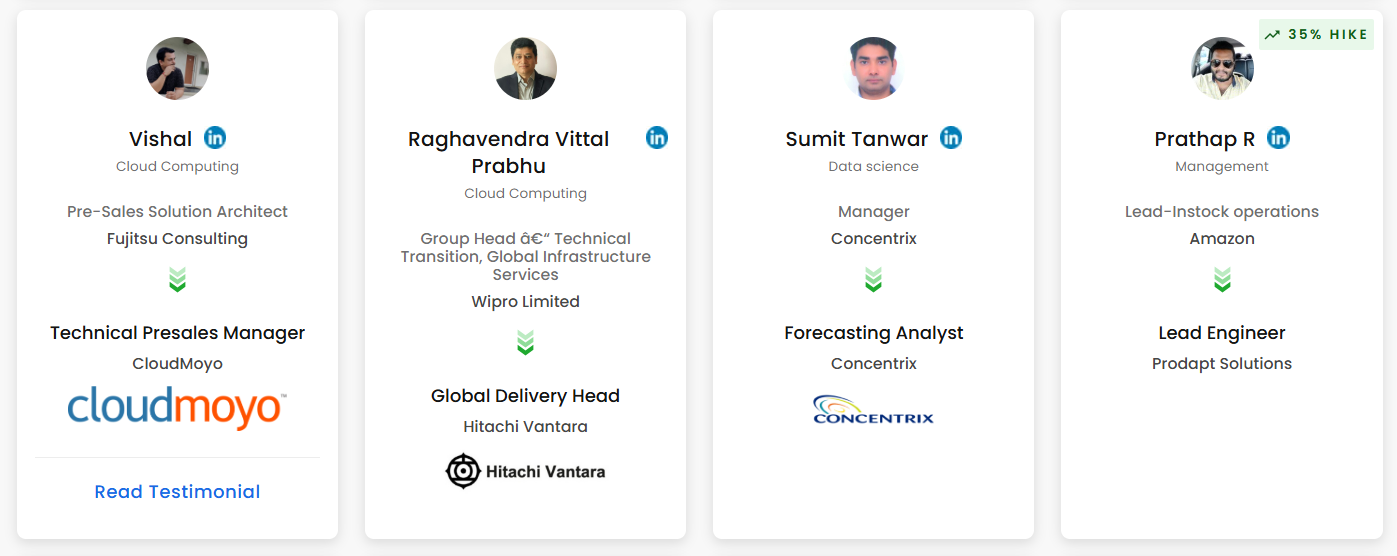Open the Read Testimonial link

177,492
